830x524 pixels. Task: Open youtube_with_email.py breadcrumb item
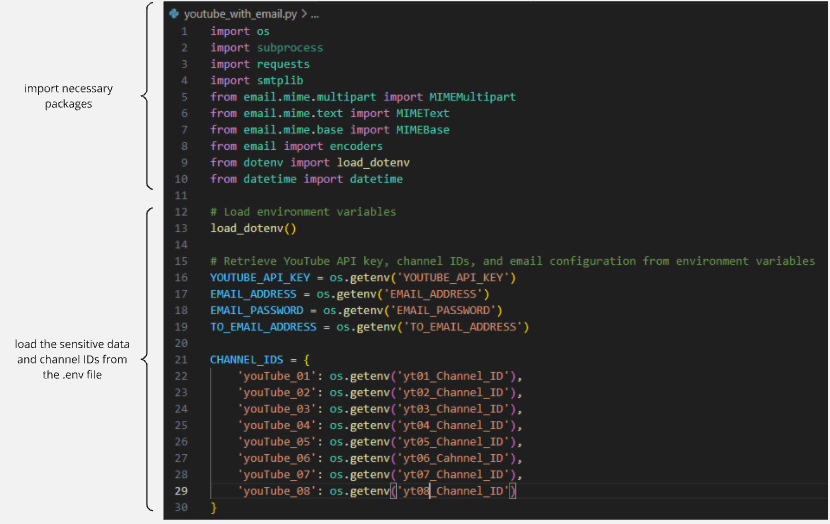point(240,14)
